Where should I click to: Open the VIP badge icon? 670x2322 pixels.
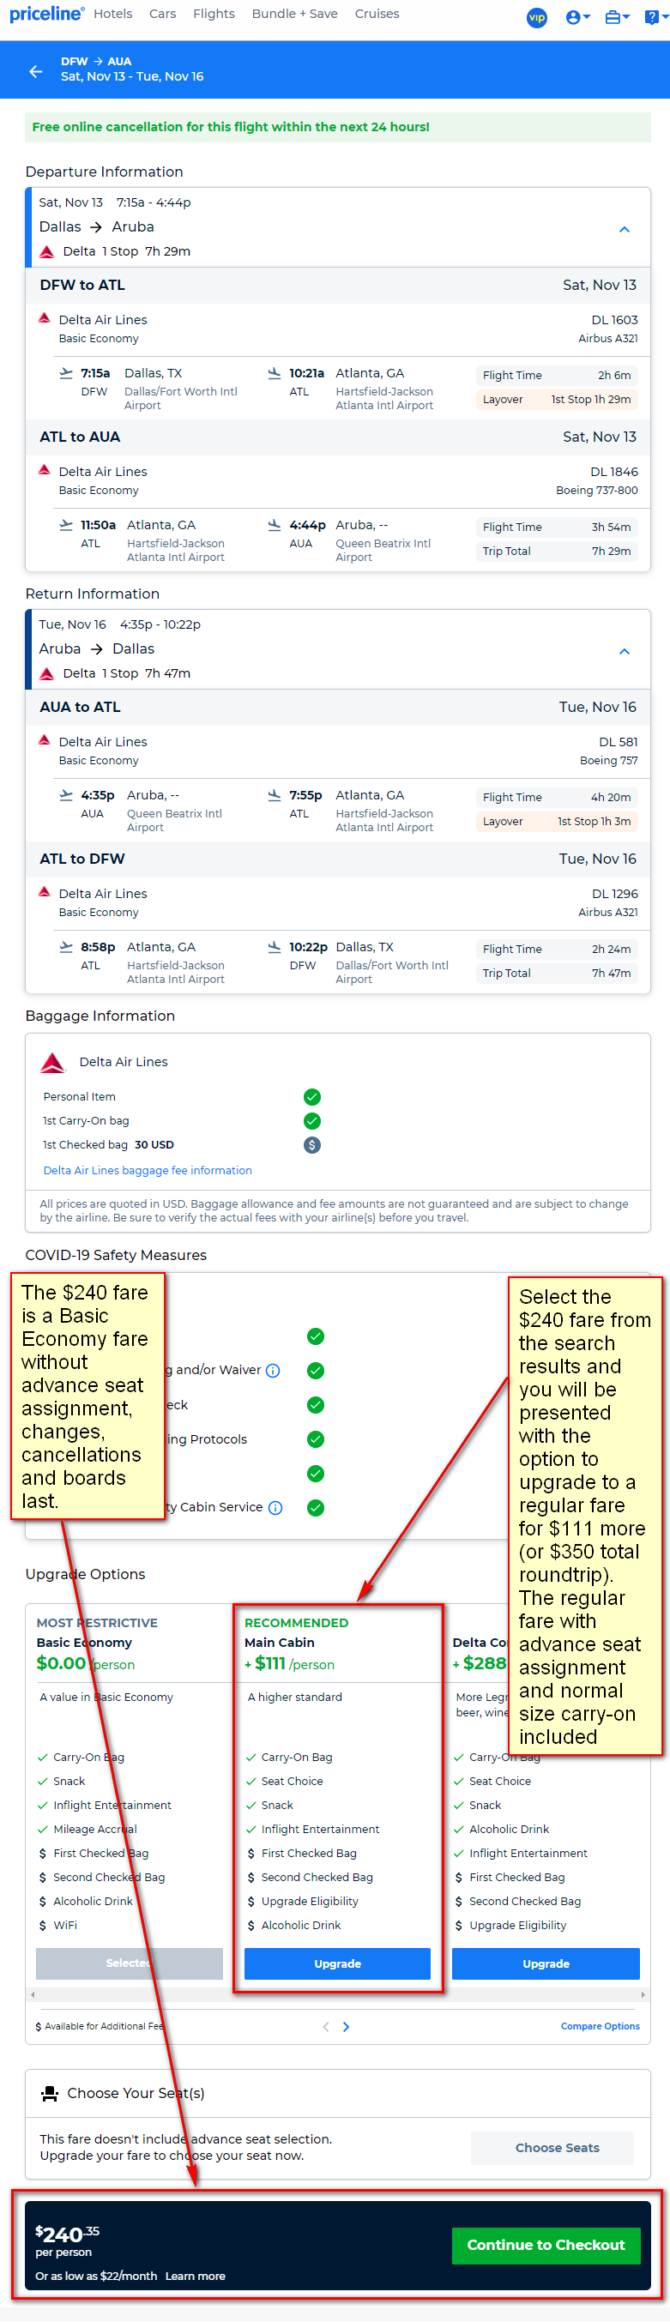click(x=537, y=17)
